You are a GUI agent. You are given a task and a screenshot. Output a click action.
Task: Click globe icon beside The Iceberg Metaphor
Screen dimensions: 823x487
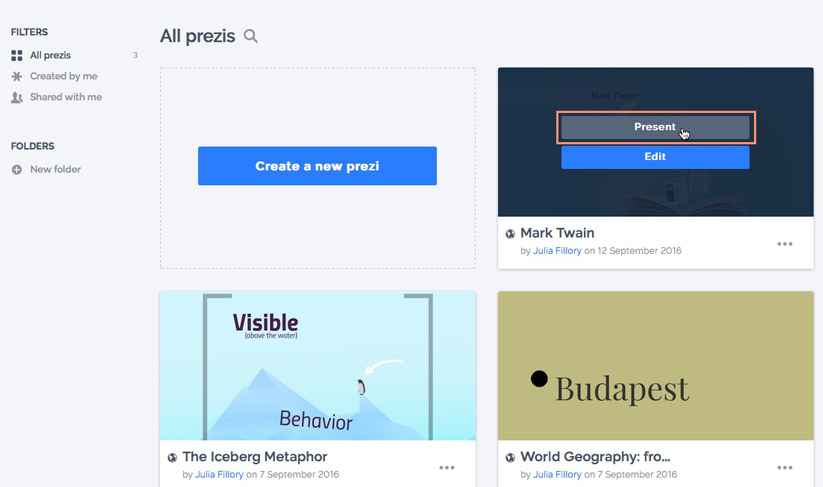point(172,458)
